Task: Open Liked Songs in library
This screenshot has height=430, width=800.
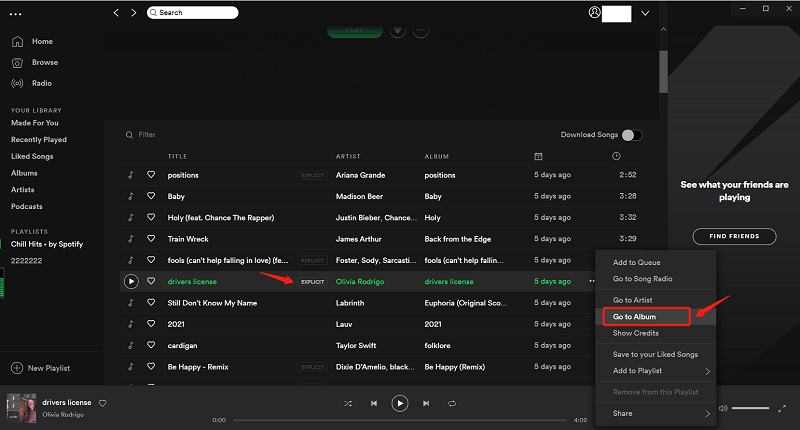Action: click(x=32, y=157)
